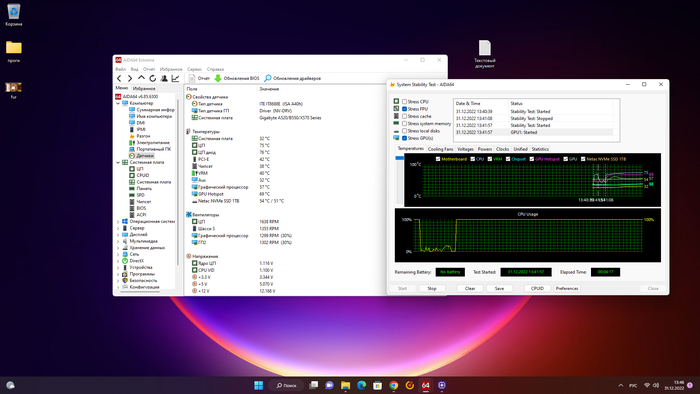Select the IPMI tree item
This screenshot has width=700, height=394.
pyautogui.click(x=138, y=129)
